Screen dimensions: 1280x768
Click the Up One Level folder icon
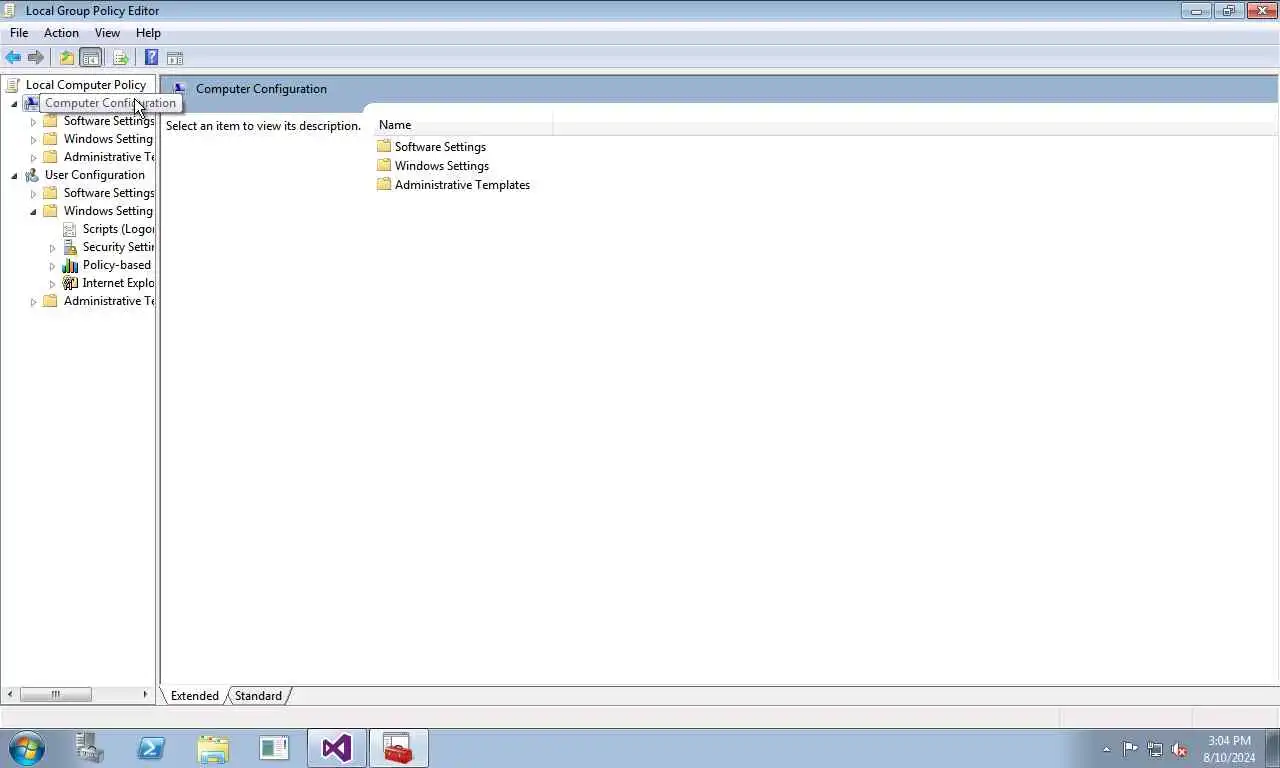coord(67,58)
